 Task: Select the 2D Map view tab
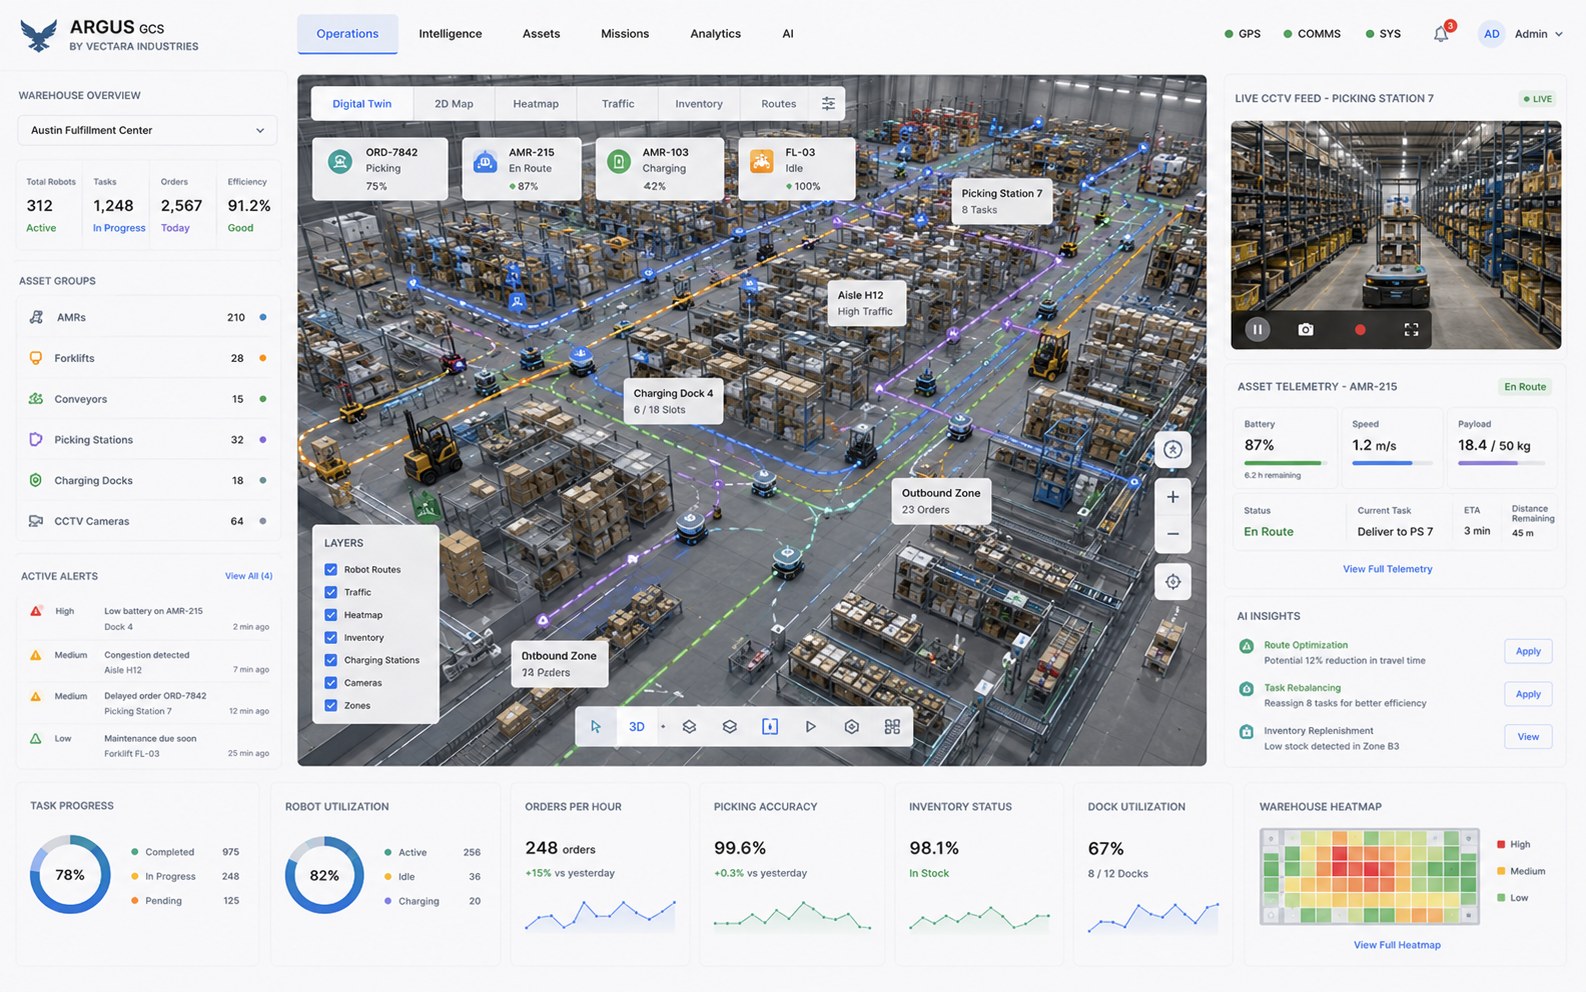(x=454, y=104)
